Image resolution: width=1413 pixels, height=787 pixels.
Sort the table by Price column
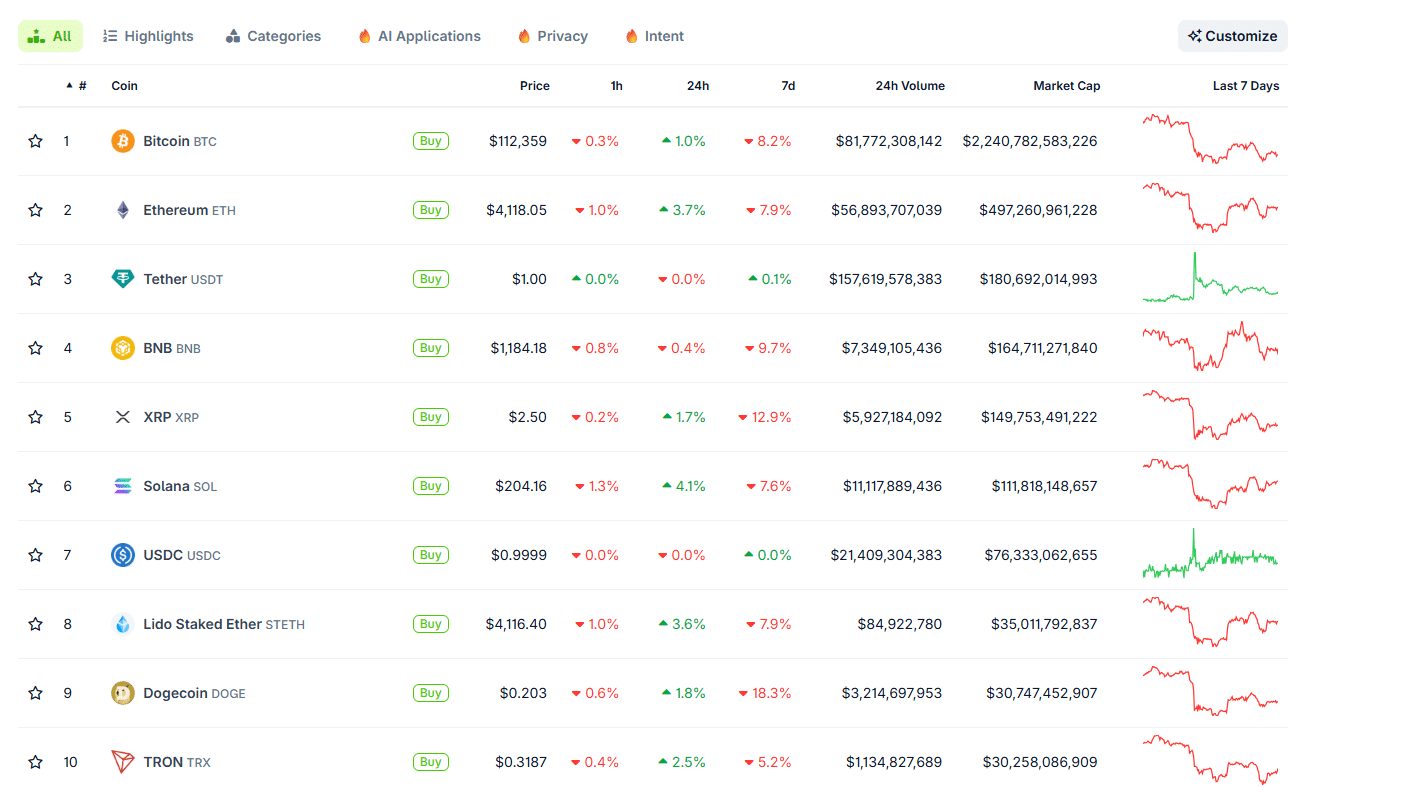[x=534, y=86]
